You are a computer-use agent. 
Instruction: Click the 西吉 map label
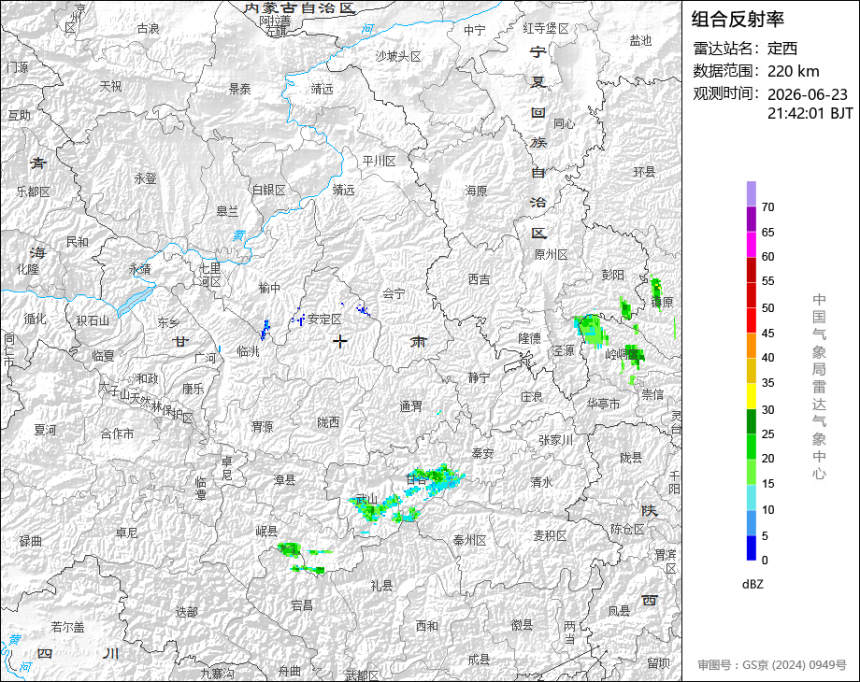pos(479,279)
